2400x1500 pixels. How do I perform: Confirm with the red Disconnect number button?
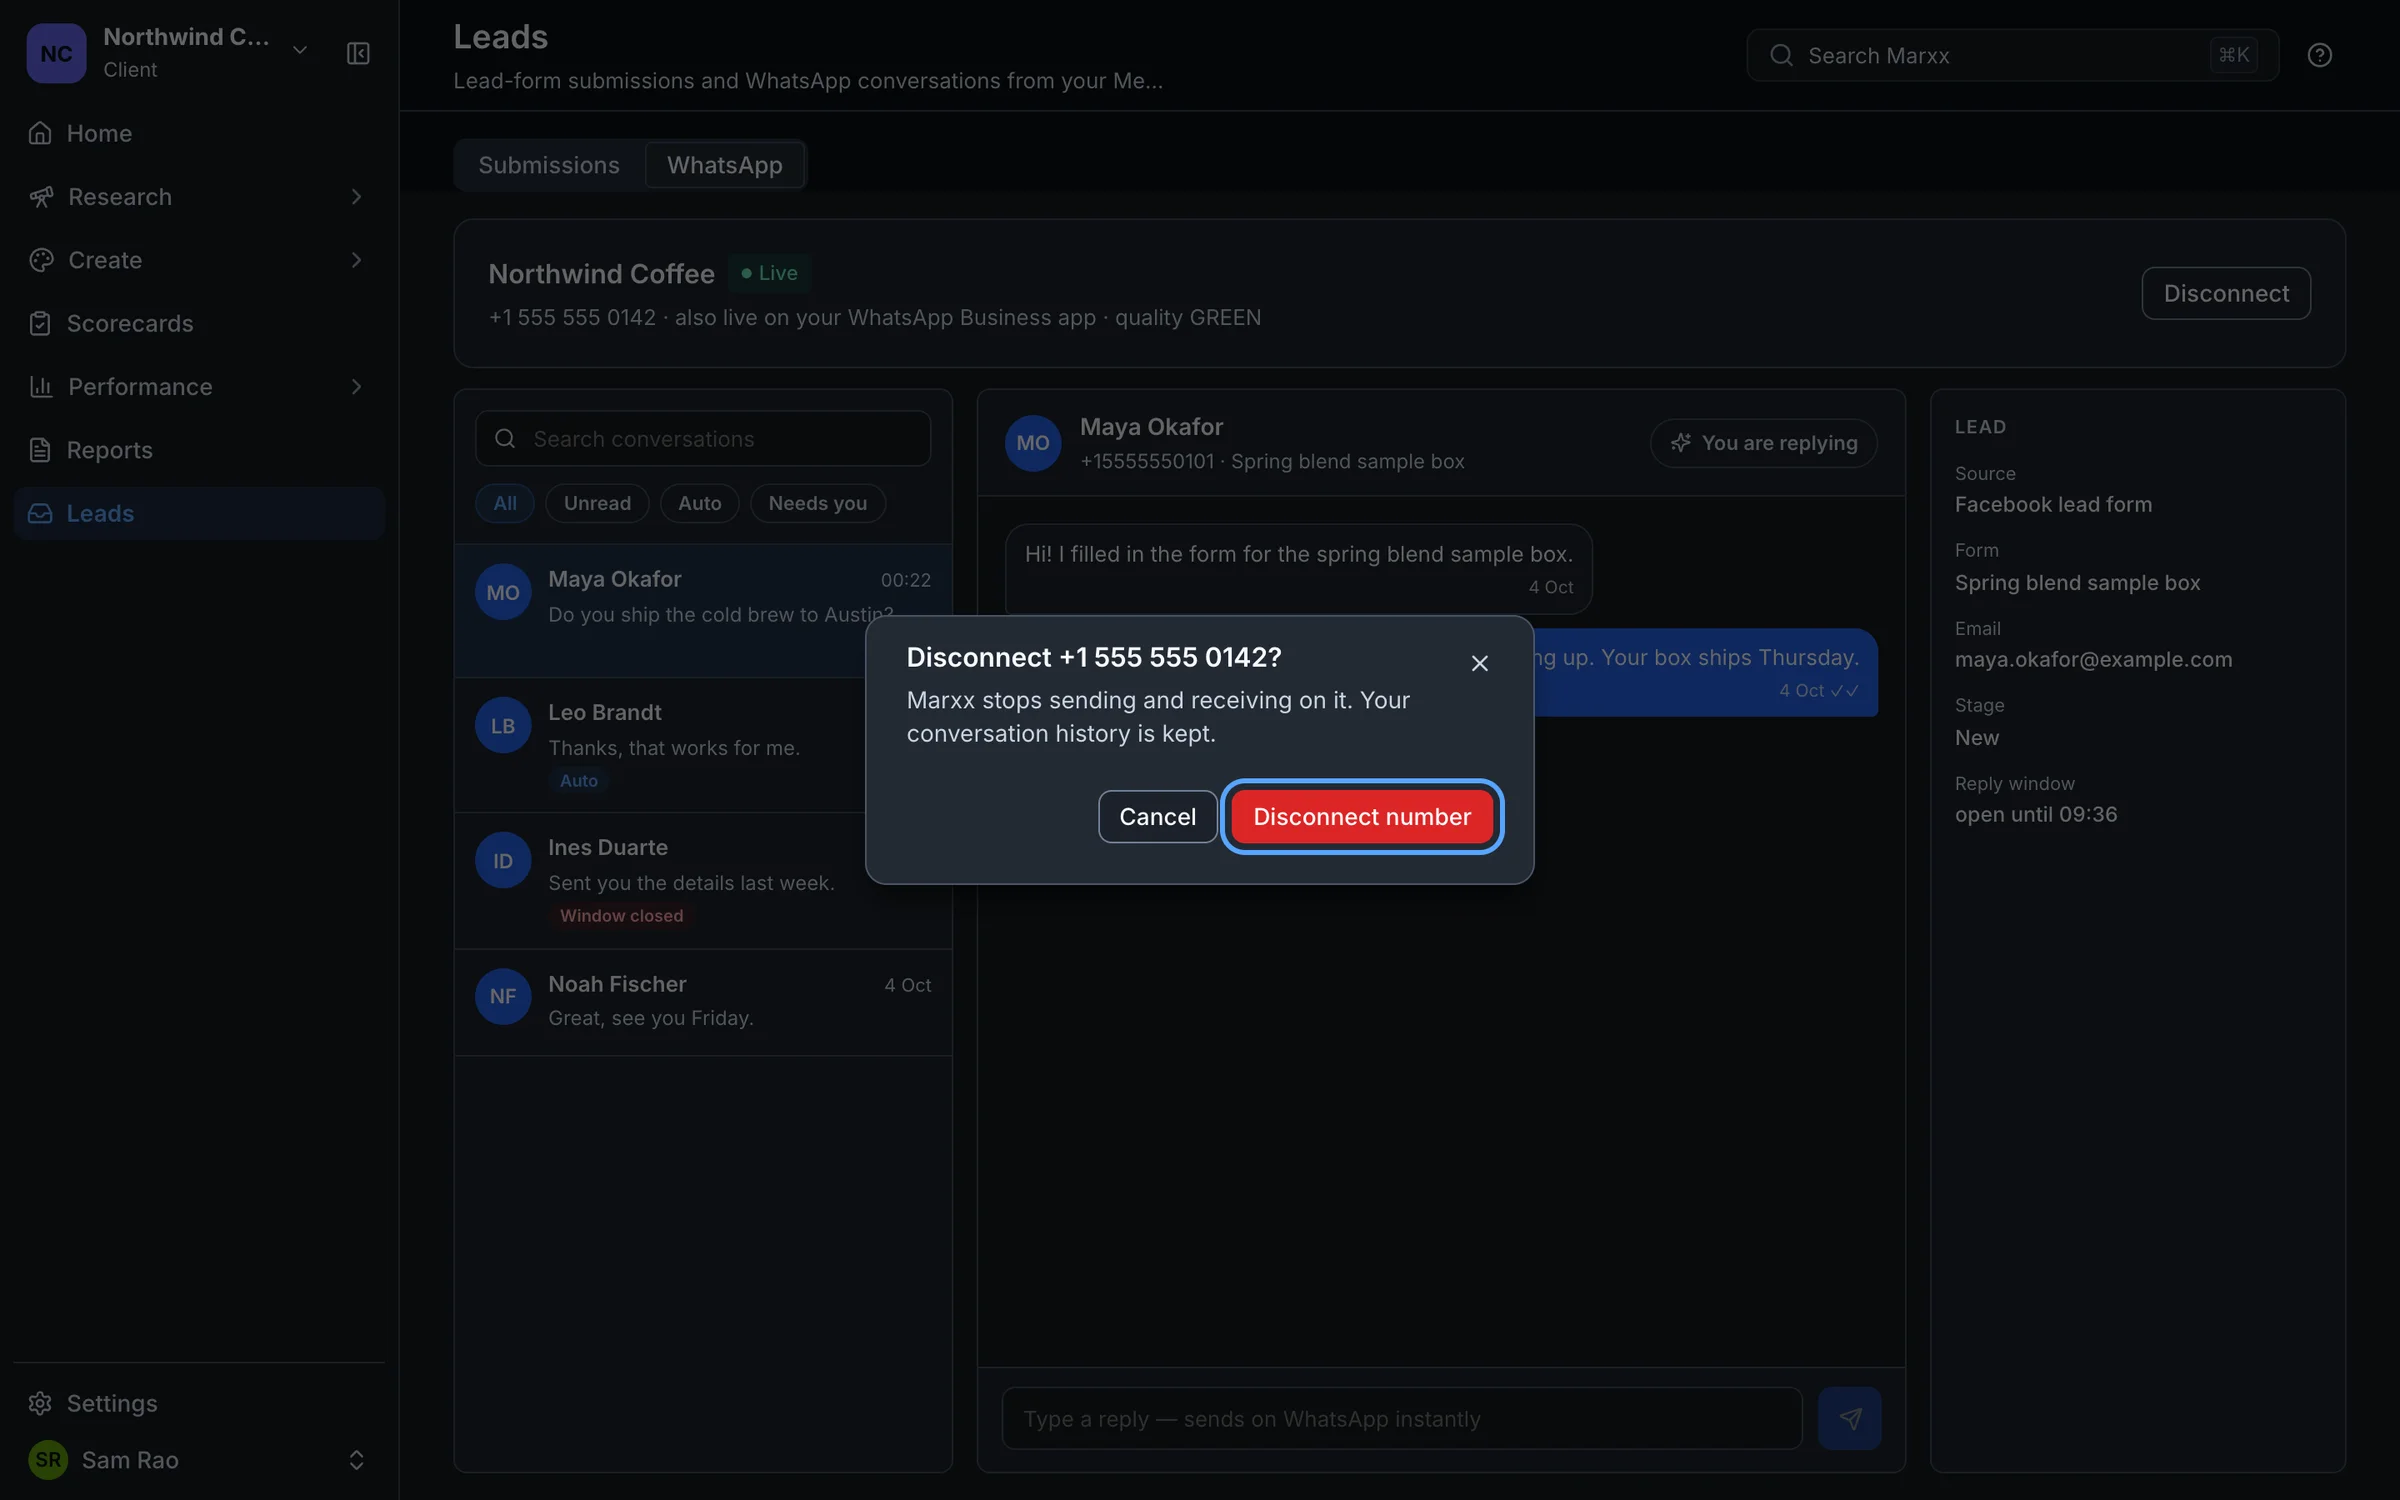(1362, 816)
